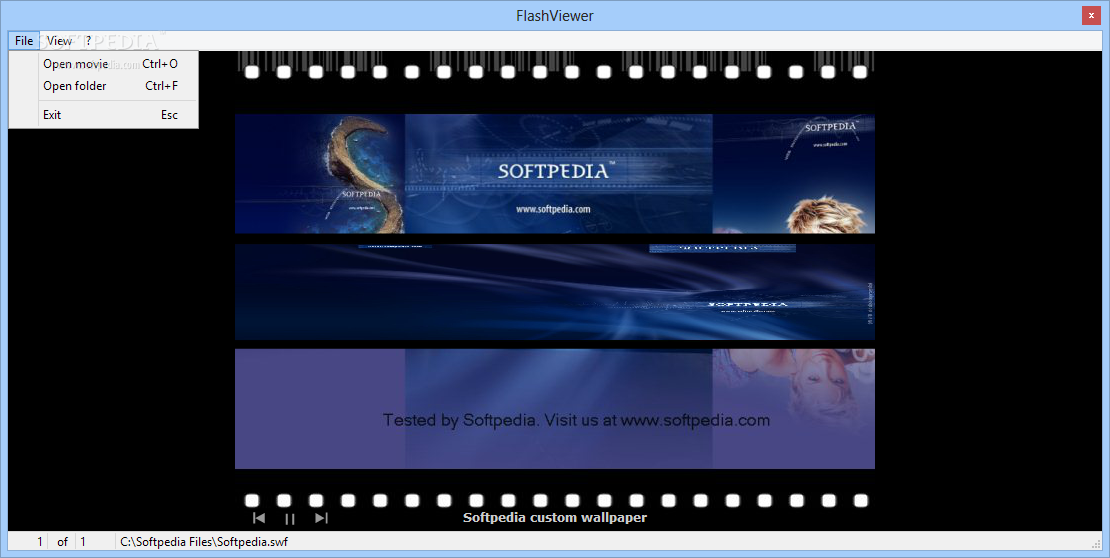Click the www.softpedia.com text in banner
Image resolution: width=1110 pixels, height=558 pixels.
tap(553, 209)
